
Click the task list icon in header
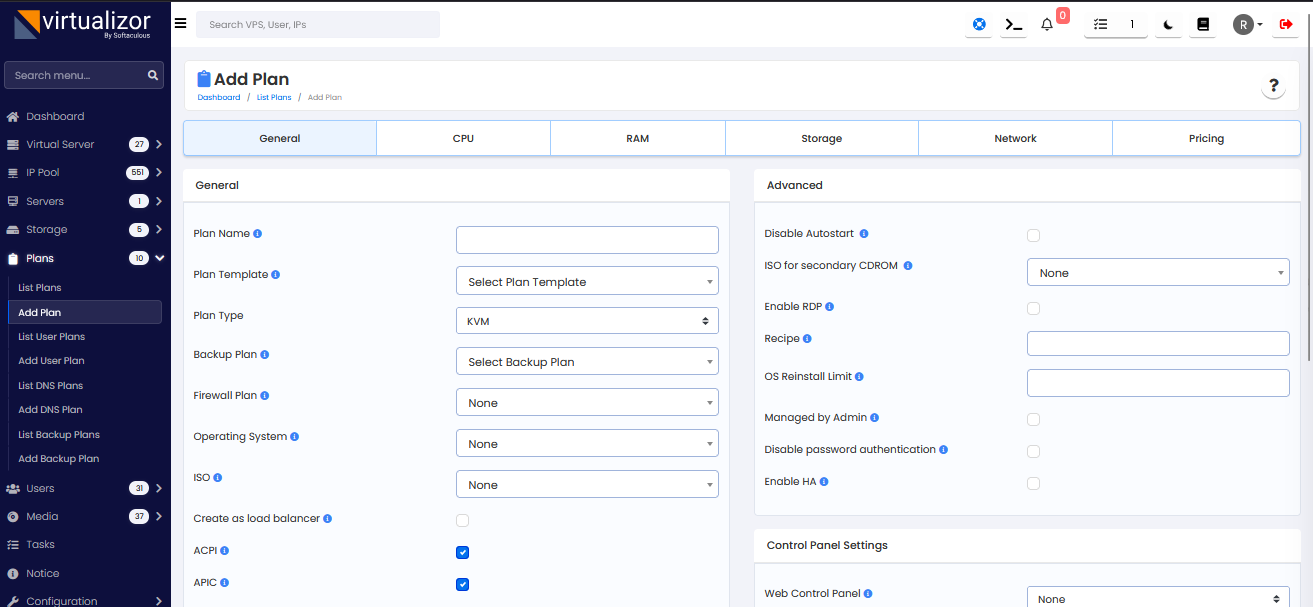[1101, 25]
